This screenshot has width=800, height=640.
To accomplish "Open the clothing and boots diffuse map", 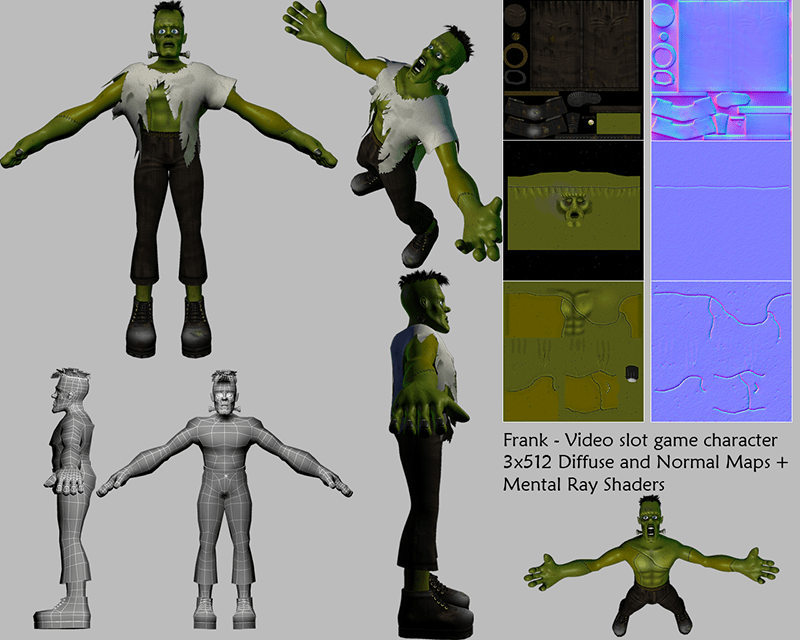I will click(x=573, y=70).
